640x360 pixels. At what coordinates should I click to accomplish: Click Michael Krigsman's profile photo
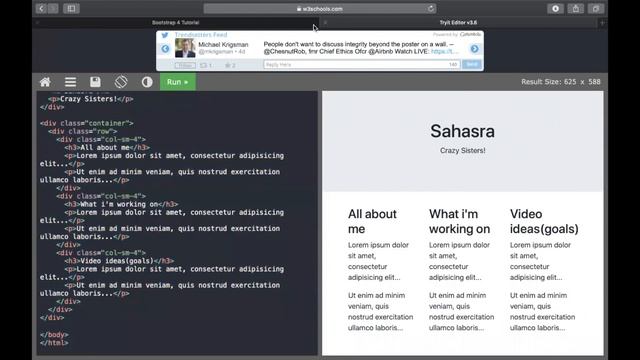click(x=185, y=48)
